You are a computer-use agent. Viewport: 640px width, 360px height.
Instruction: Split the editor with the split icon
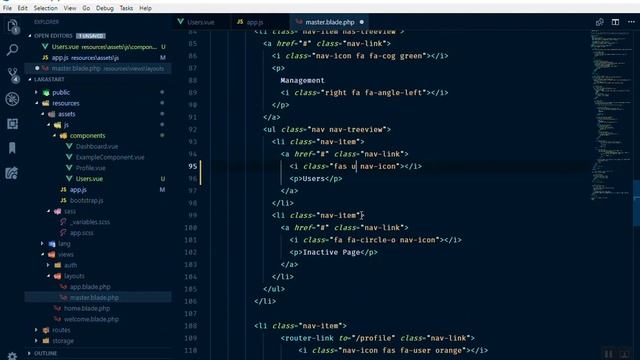coord(615,22)
